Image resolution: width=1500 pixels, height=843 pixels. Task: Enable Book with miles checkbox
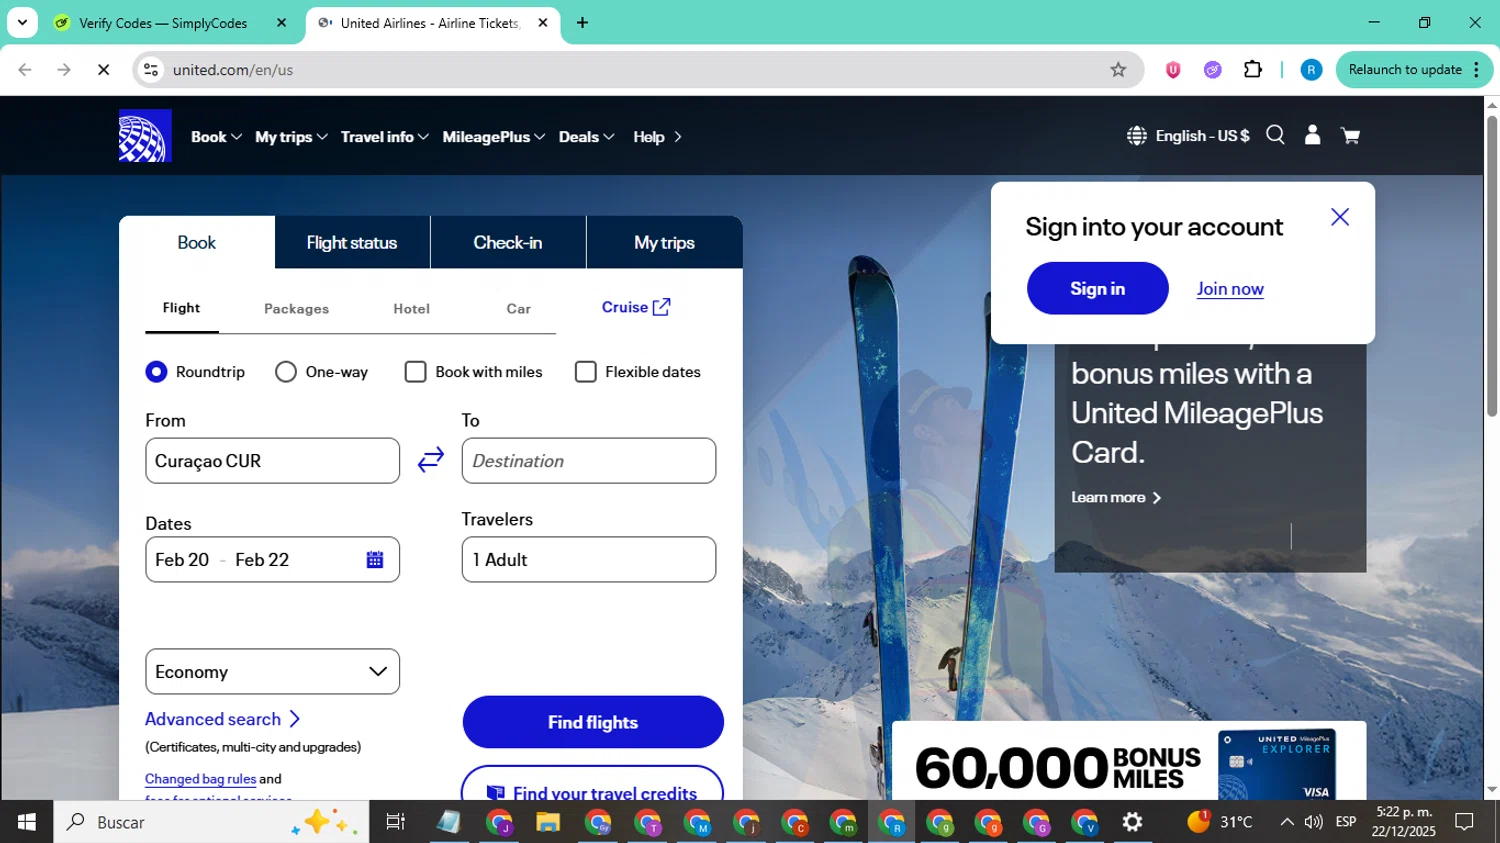pyautogui.click(x=415, y=372)
